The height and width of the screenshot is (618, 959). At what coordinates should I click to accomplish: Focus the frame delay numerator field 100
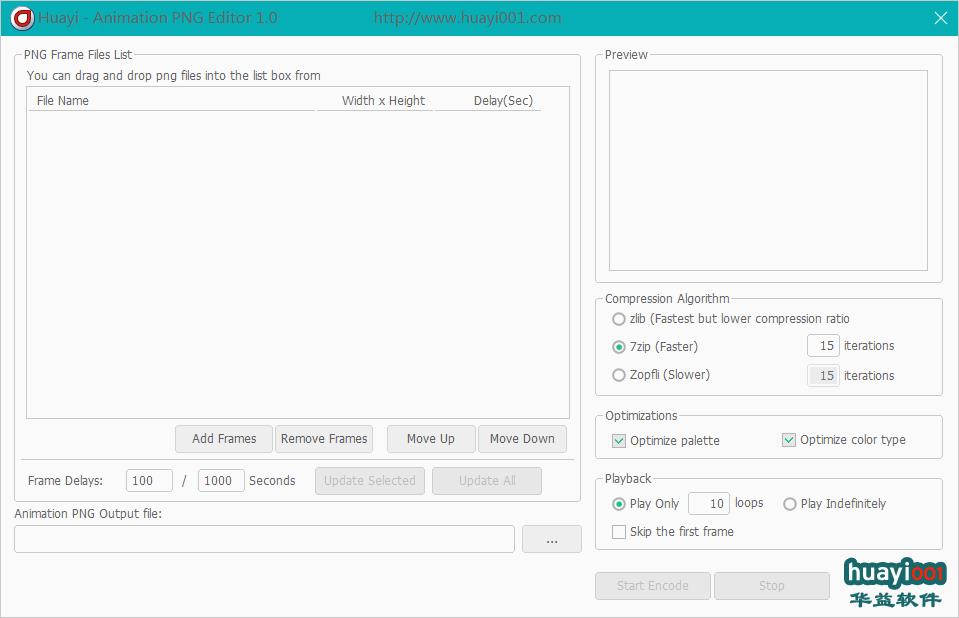tap(149, 481)
